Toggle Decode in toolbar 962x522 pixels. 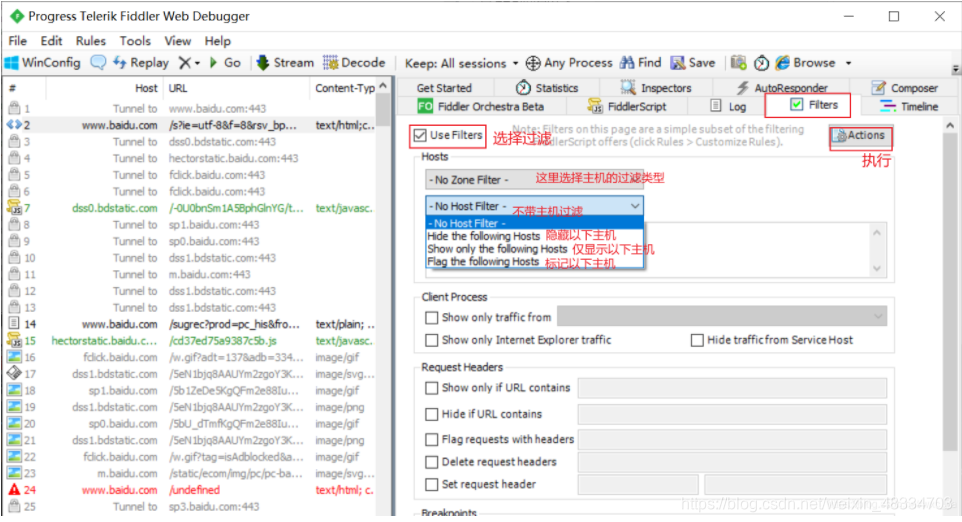point(354,63)
